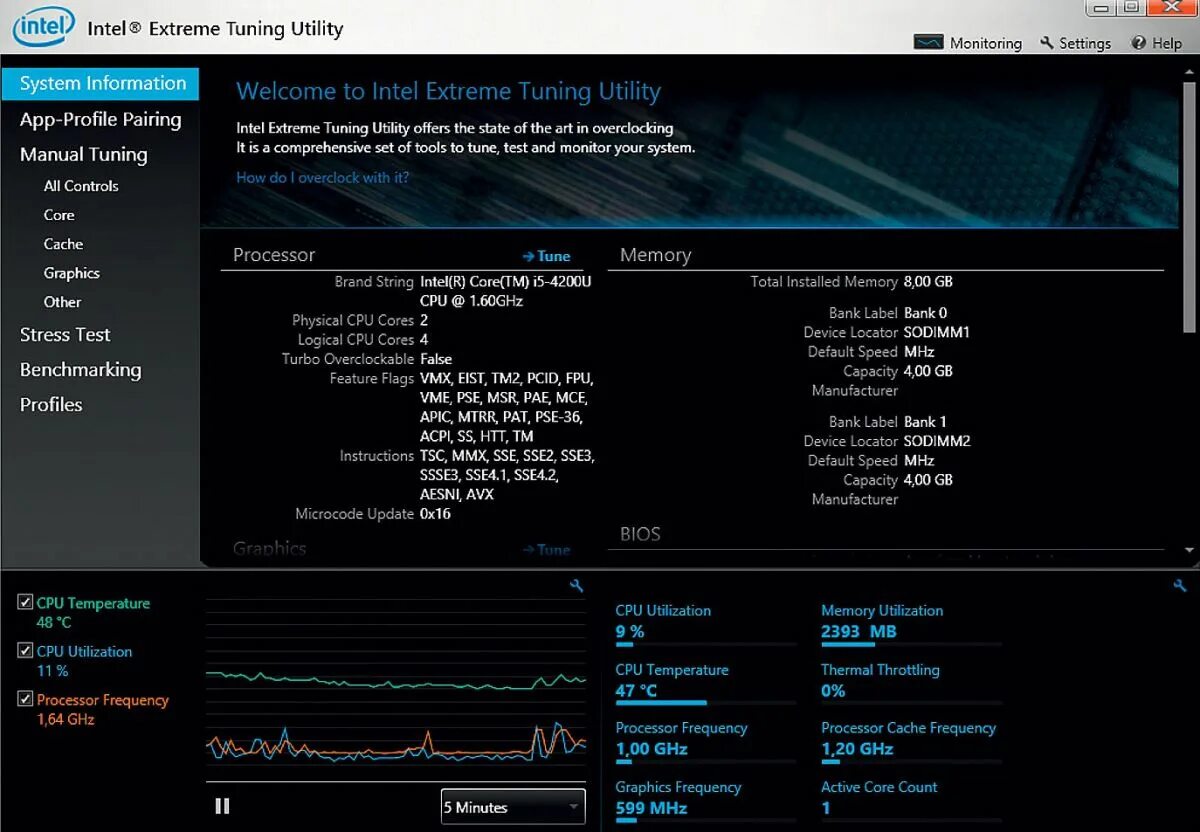The image size is (1200, 832).
Task: Pause the monitoring graph
Action: [x=222, y=806]
